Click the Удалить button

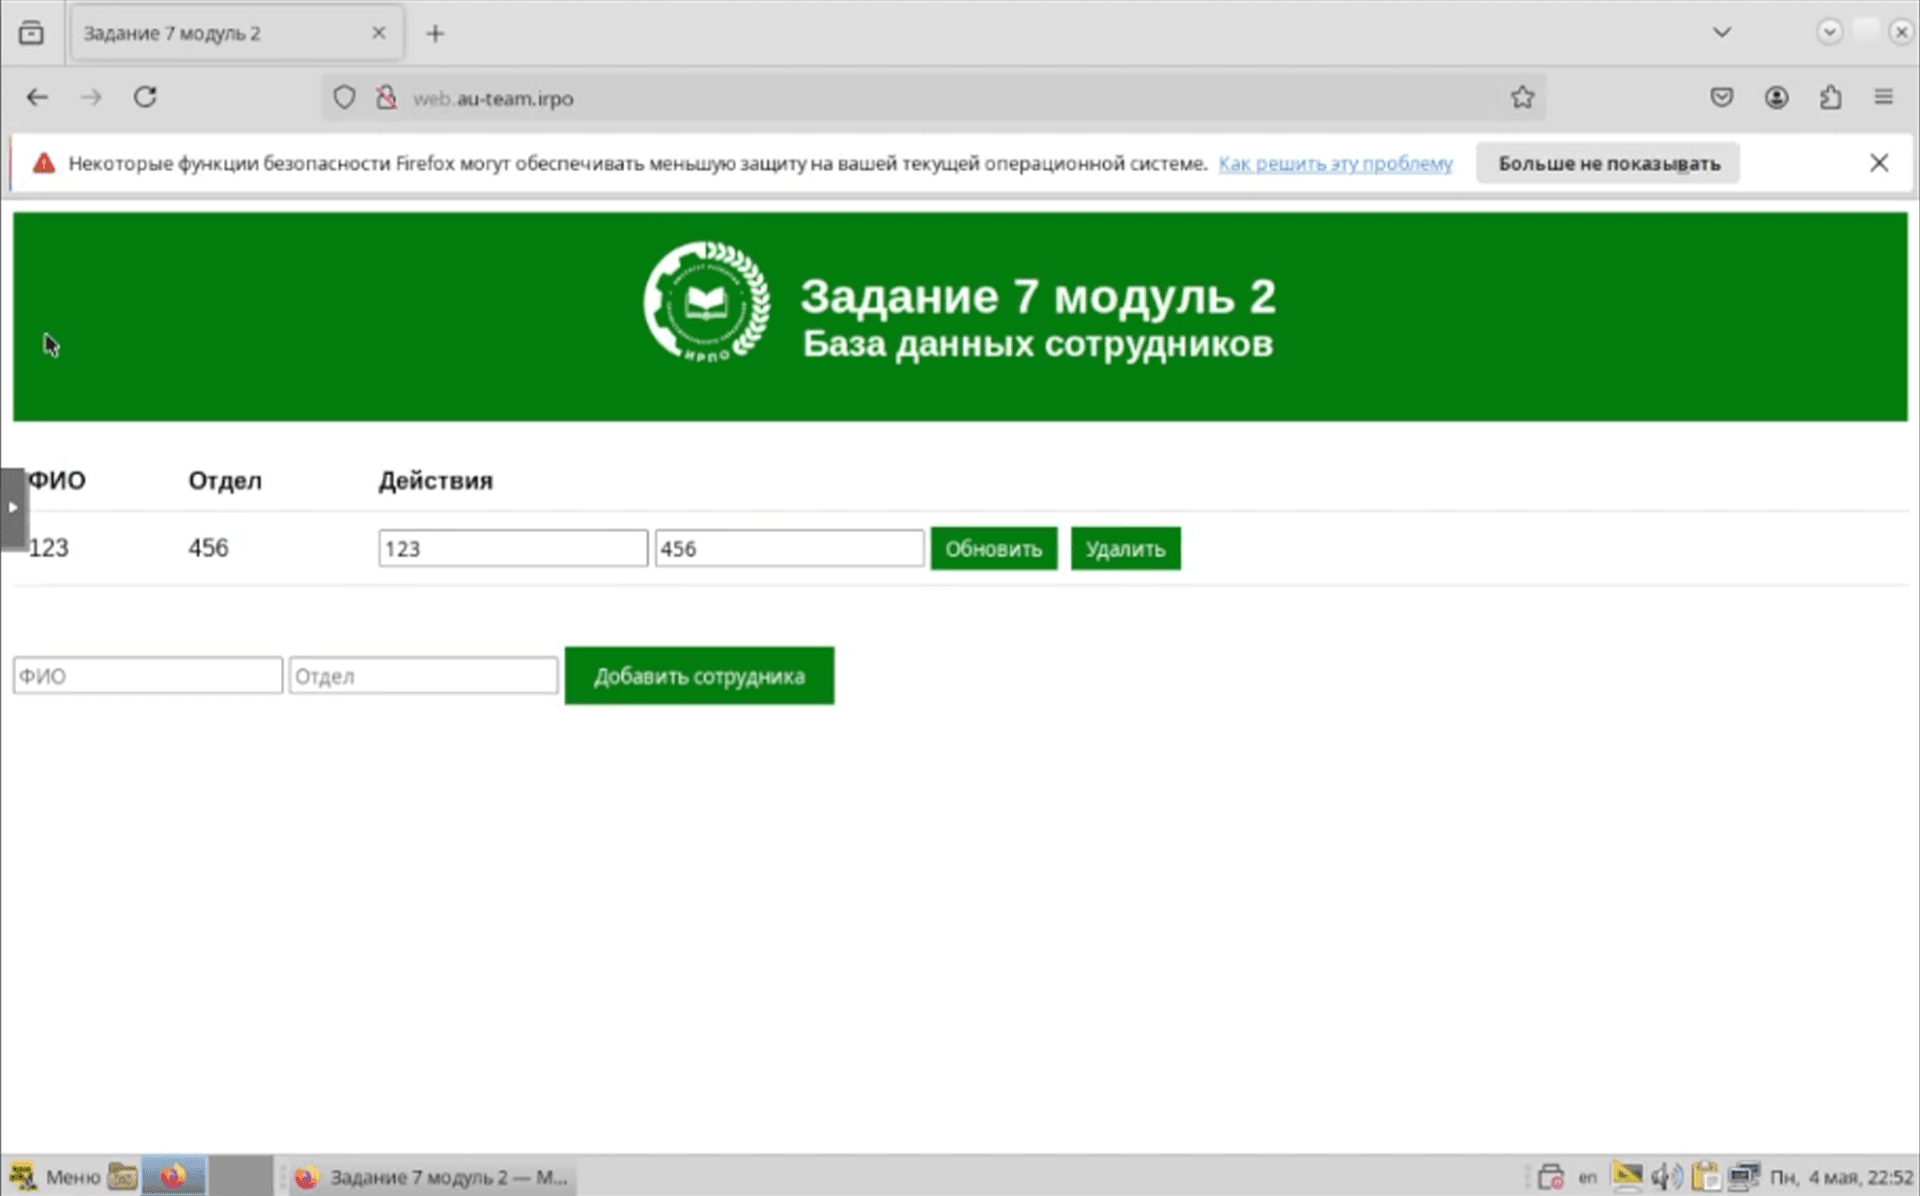coord(1125,549)
